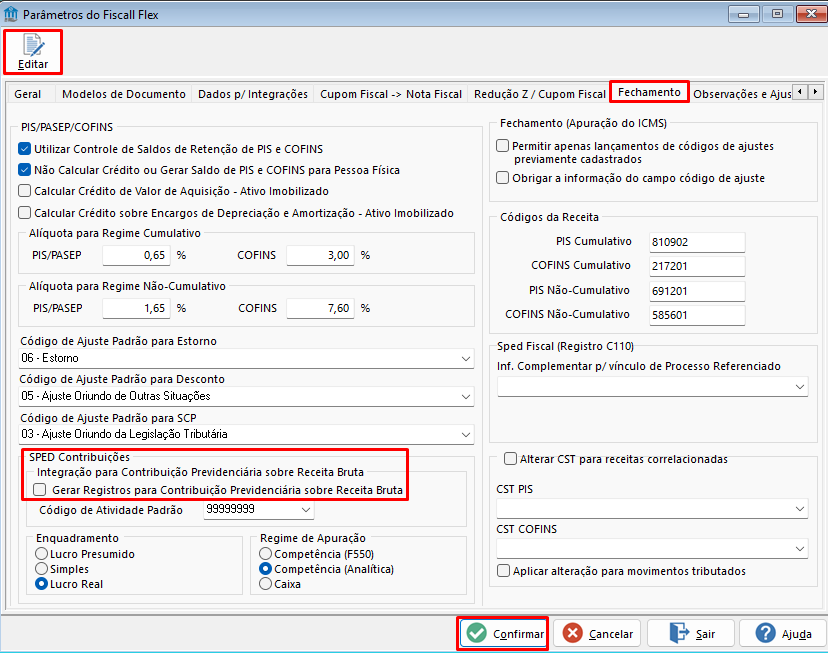
Task: Select Caixa regime de apuração
Action: (266, 584)
